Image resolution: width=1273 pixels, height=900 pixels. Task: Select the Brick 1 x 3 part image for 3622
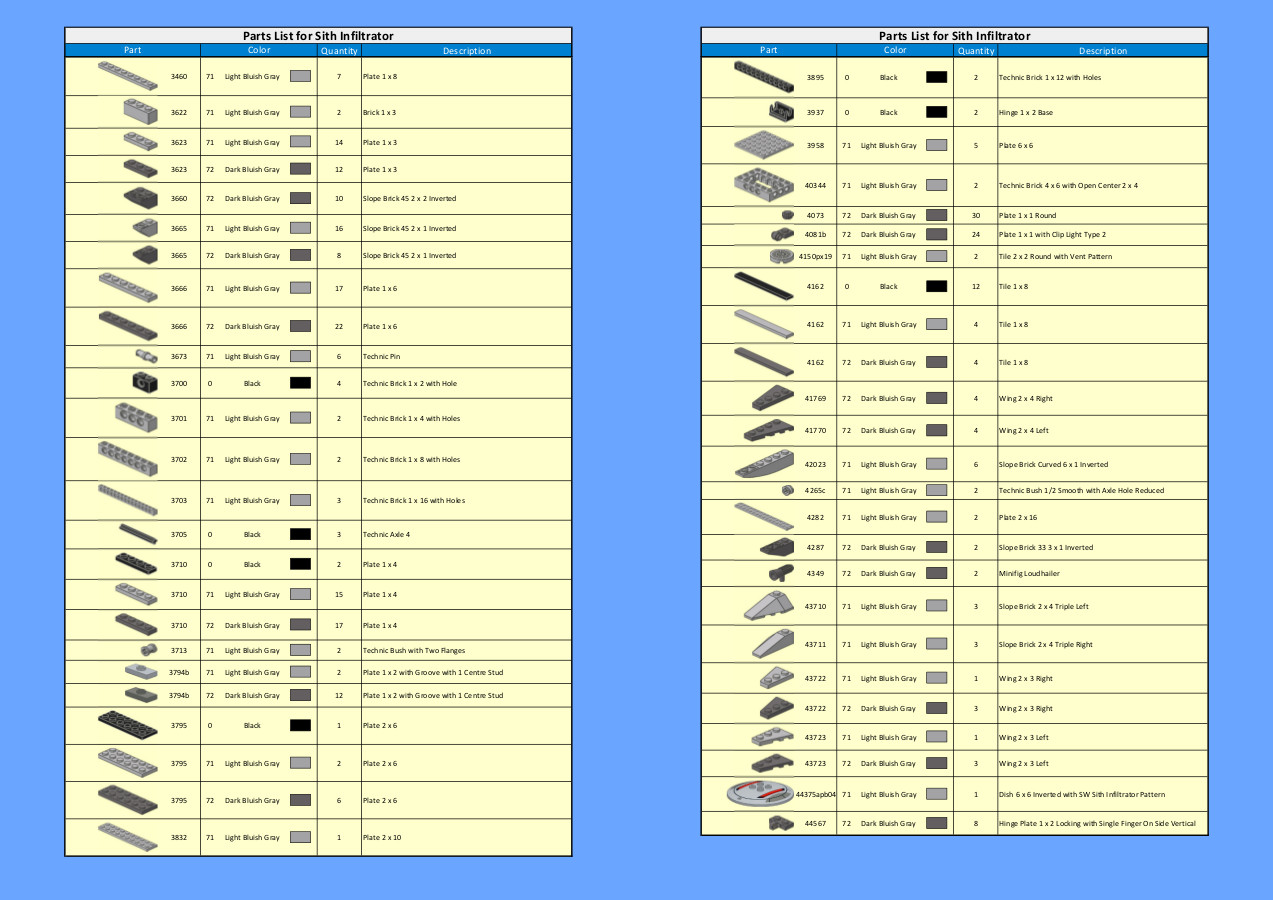[x=140, y=111]
